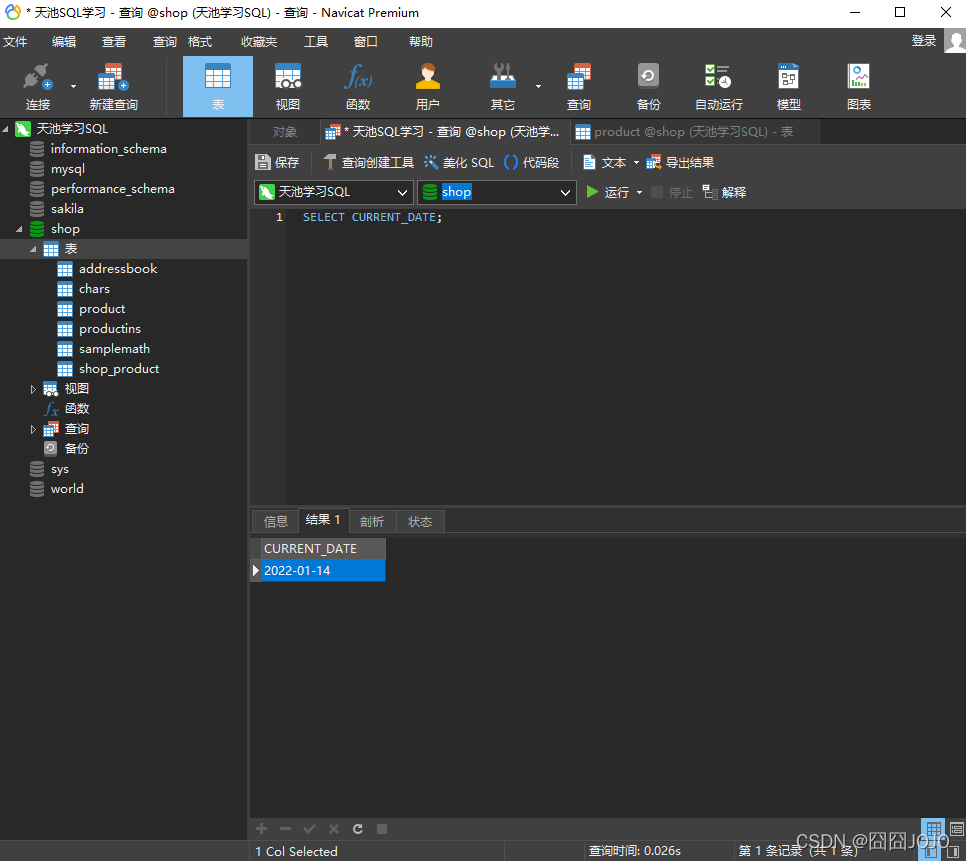Open the 工具 (Tools) menu
Viewport: 966px width, 861px height.
315,41
